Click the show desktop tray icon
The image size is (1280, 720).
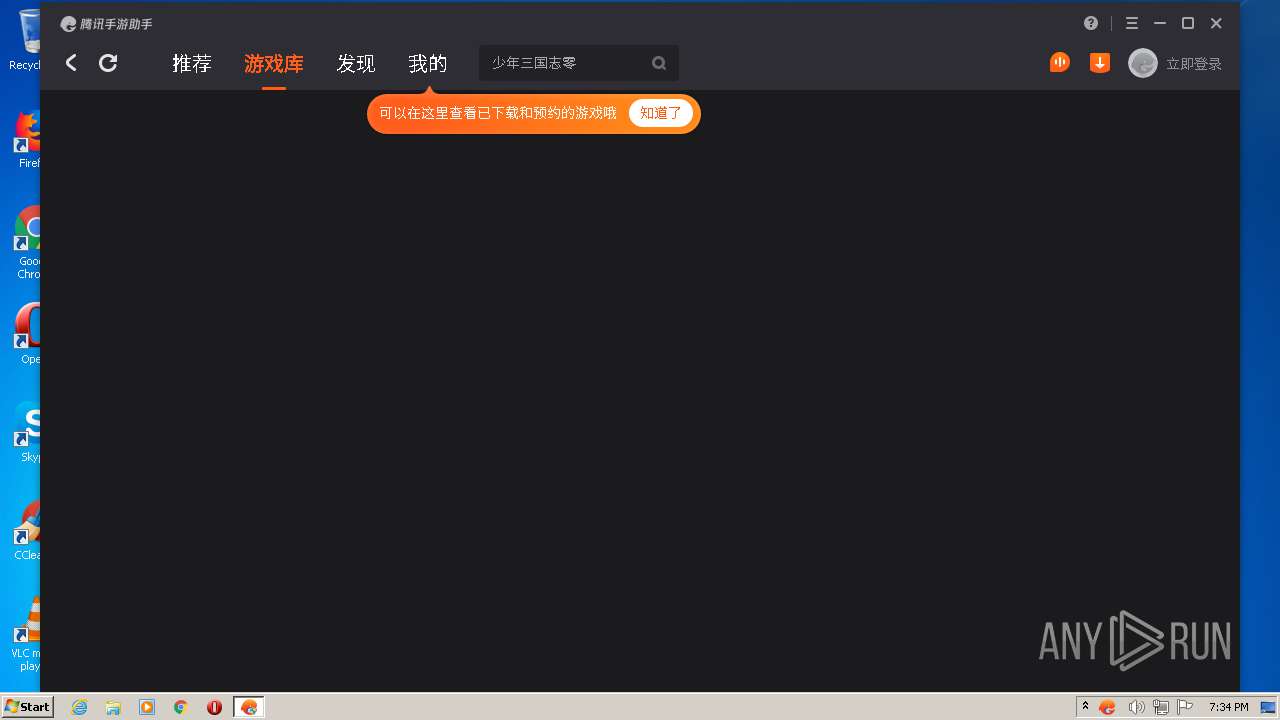point(1268,707)
